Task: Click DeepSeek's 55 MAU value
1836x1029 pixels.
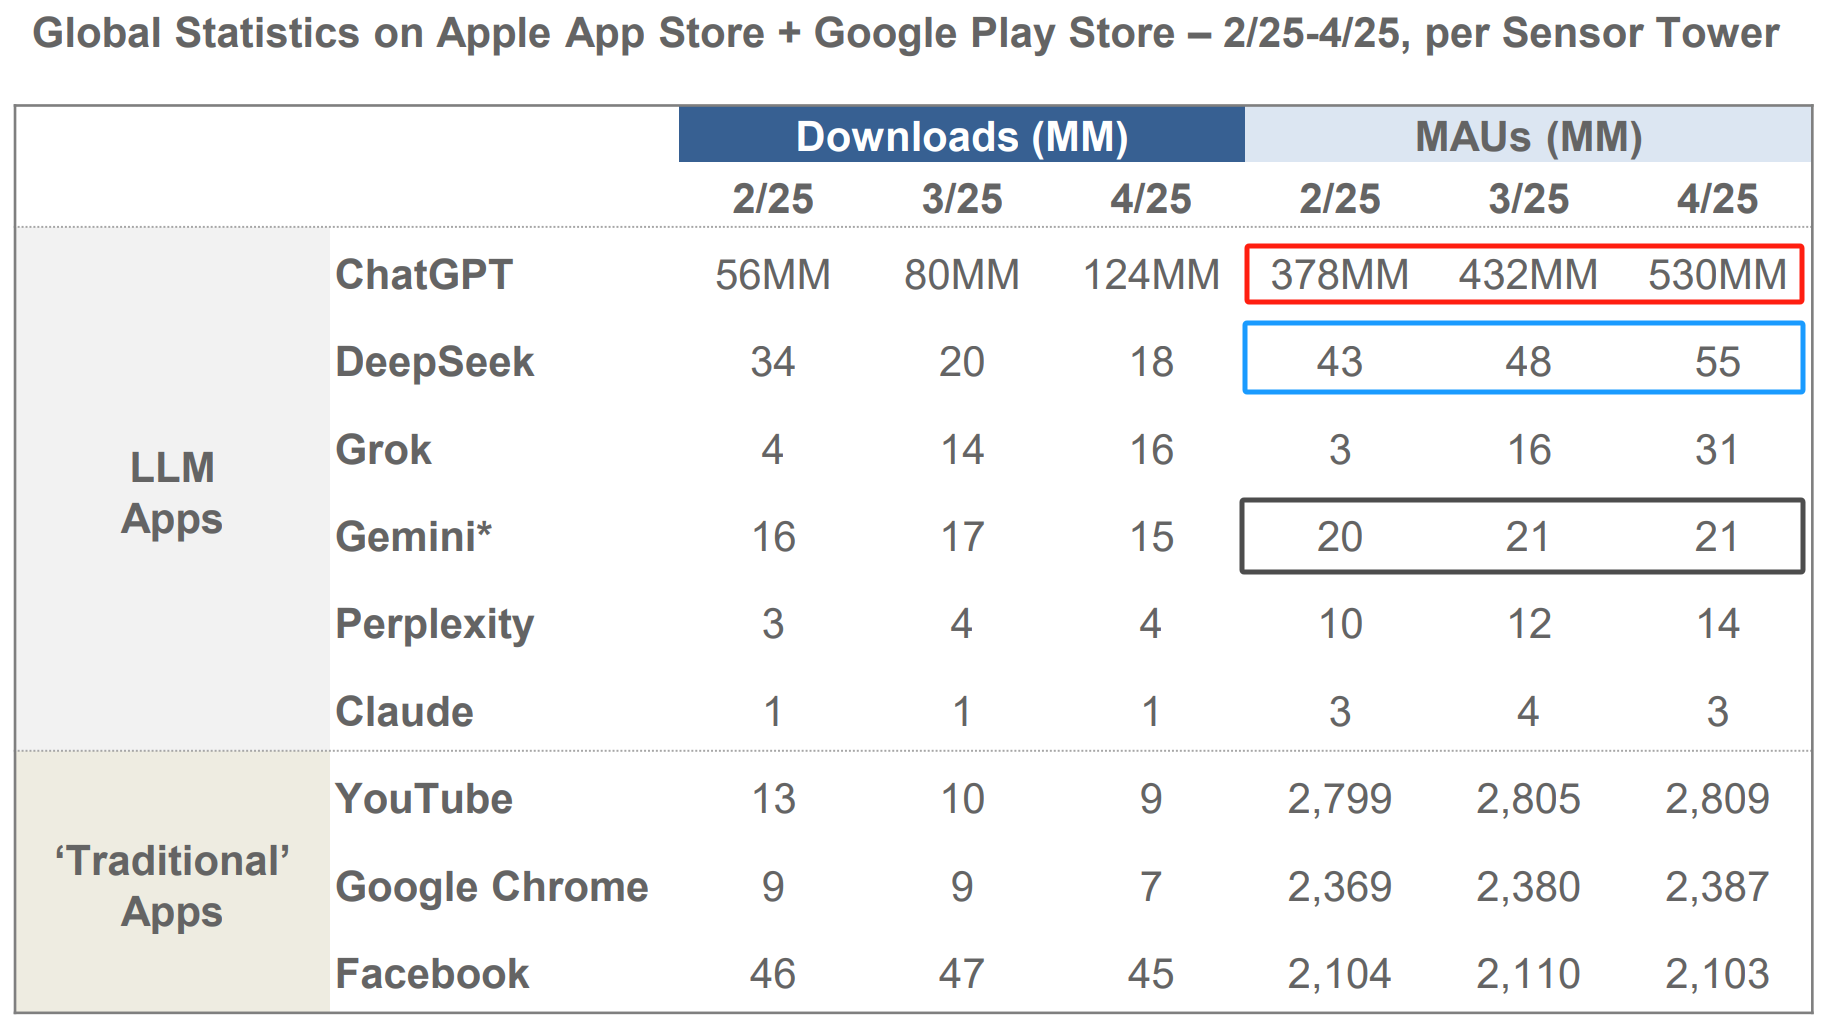Action: tap(1717, 362)
